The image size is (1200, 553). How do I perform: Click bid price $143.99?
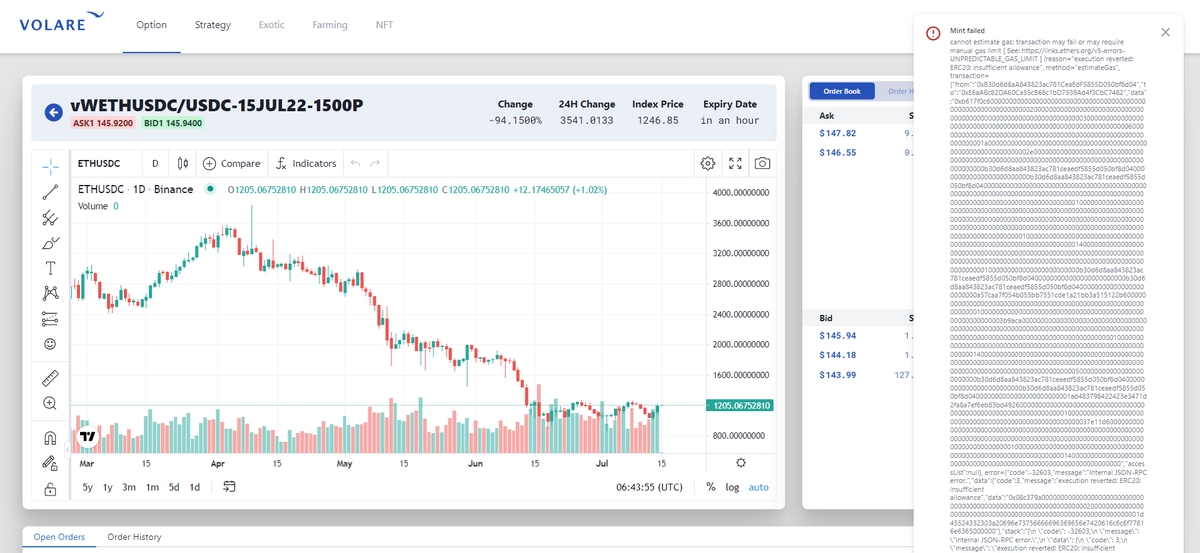tap(837, 375)
